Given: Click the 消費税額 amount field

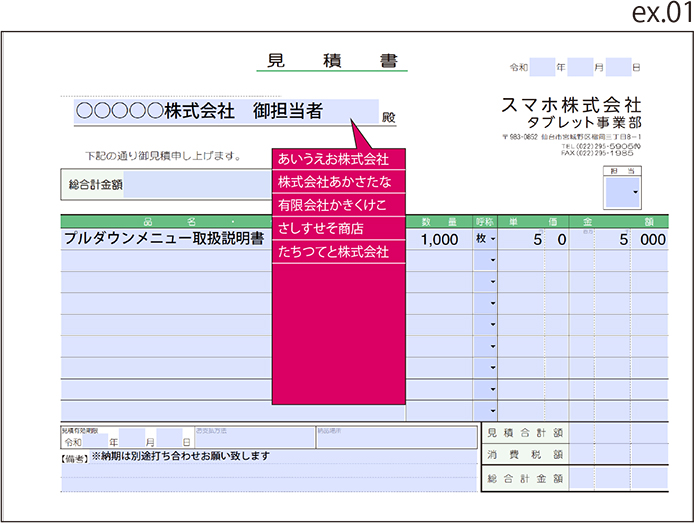Looking at the screenshot, I should 619,454.
